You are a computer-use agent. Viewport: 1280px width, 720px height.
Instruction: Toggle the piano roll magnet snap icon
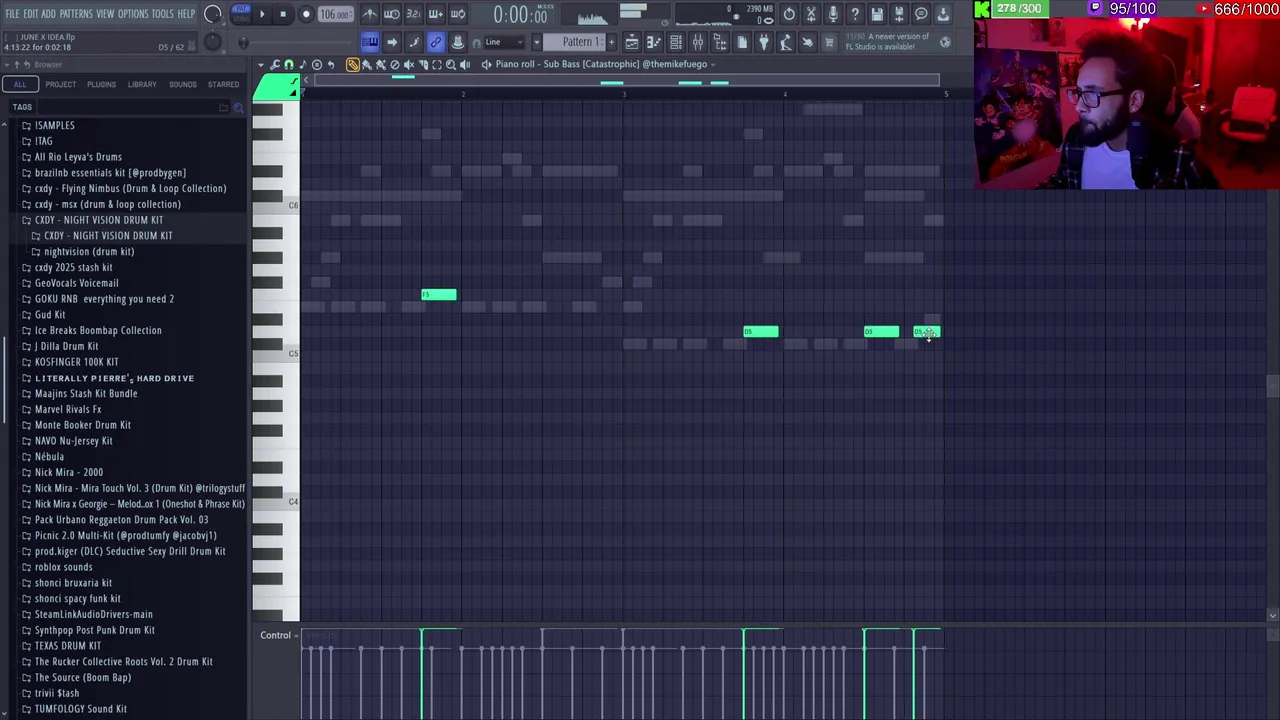pos(289,65)
